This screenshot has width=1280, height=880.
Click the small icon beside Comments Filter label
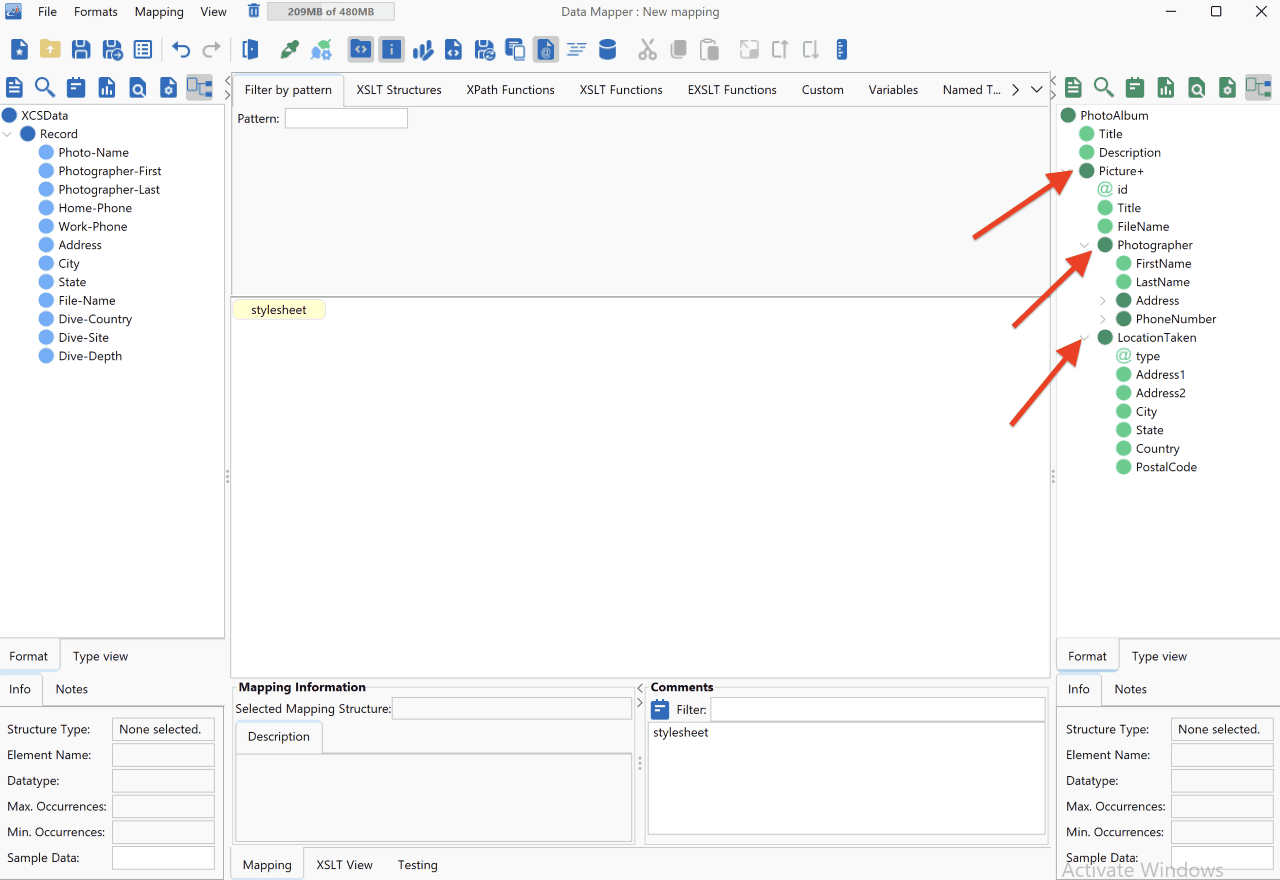click(660, 710)
